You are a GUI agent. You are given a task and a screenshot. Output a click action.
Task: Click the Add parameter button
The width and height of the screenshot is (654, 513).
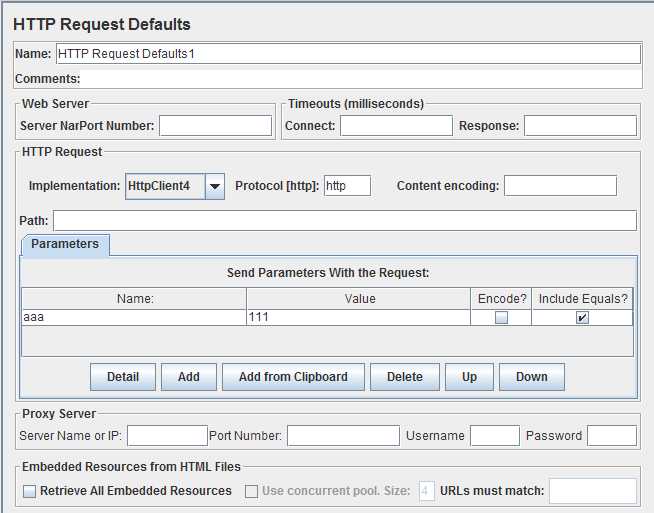point(189,377)
